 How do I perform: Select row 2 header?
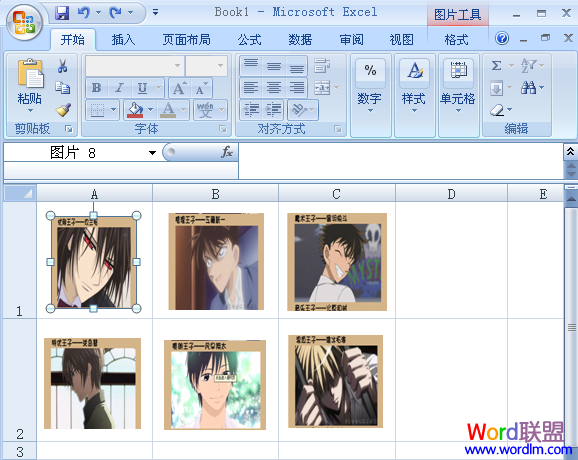coord(20,380)
